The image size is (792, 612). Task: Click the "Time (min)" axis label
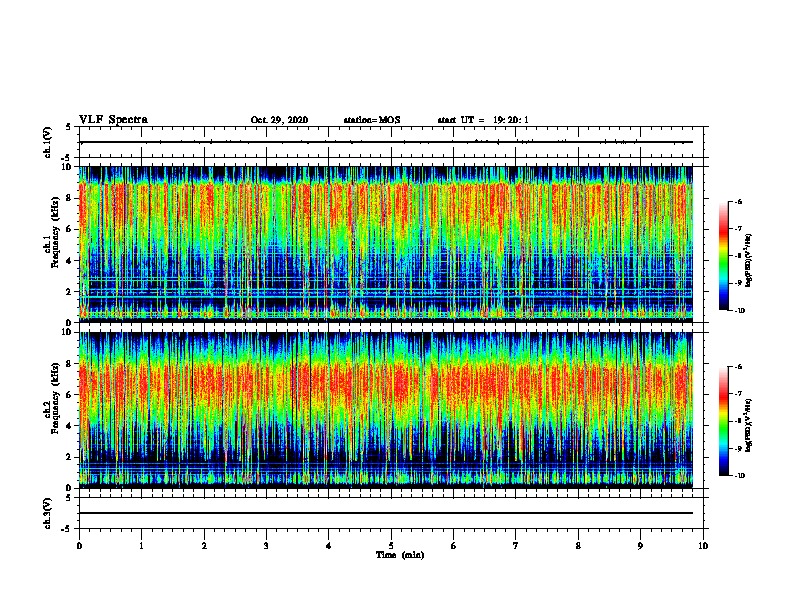[x=400, y=555]
